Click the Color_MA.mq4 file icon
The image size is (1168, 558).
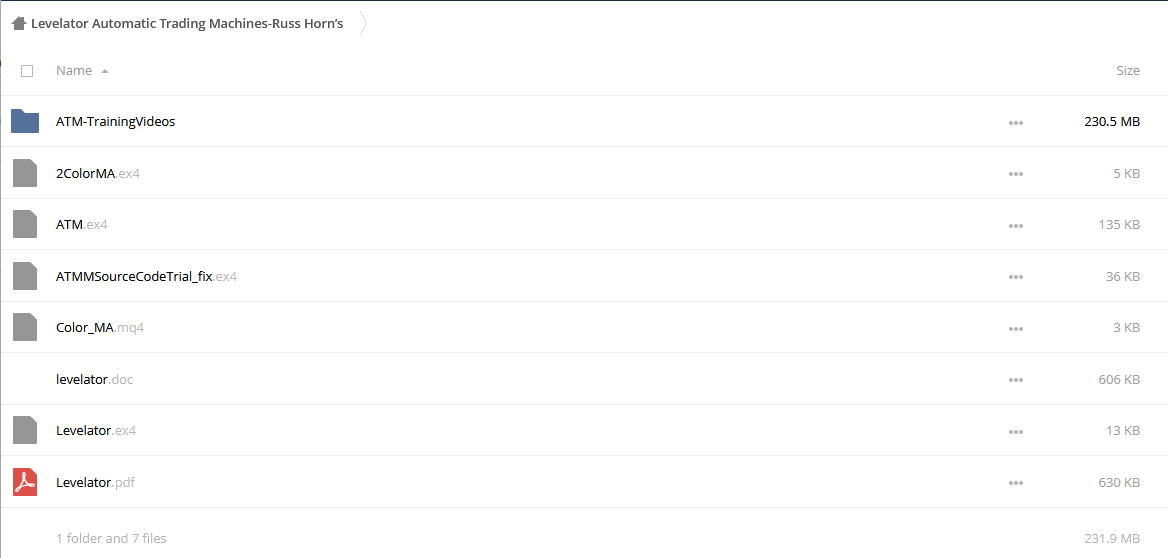coord(25,327)
